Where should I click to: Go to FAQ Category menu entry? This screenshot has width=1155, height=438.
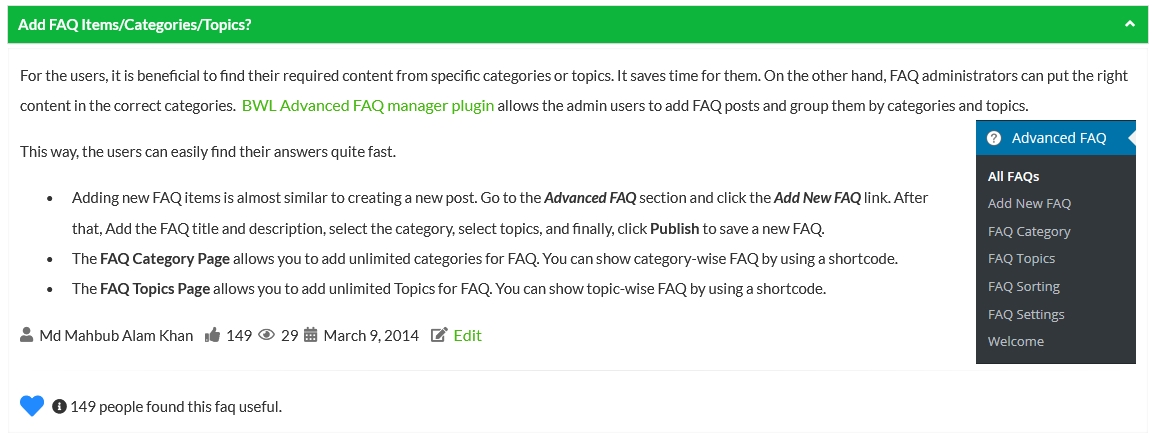pyautogui.click(x=1029, y=231)
